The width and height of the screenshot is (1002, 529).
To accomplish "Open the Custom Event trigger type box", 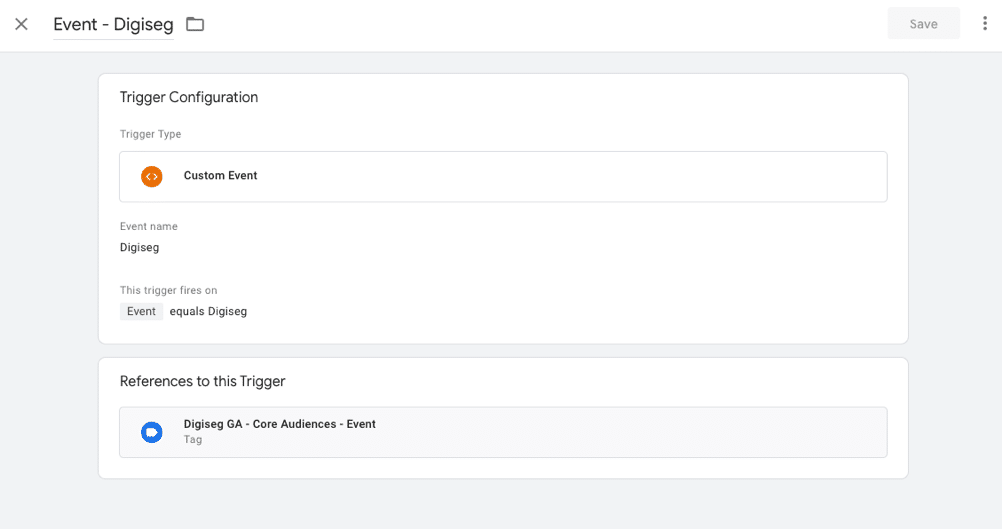I will click(503, 176).
